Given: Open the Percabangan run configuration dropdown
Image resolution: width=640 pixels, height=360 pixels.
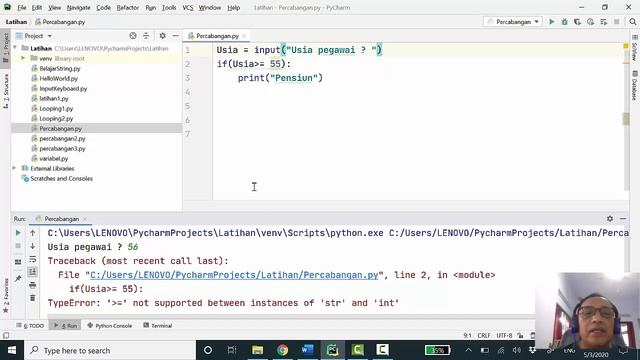Looking at the screenshot, I should point(513,22).
